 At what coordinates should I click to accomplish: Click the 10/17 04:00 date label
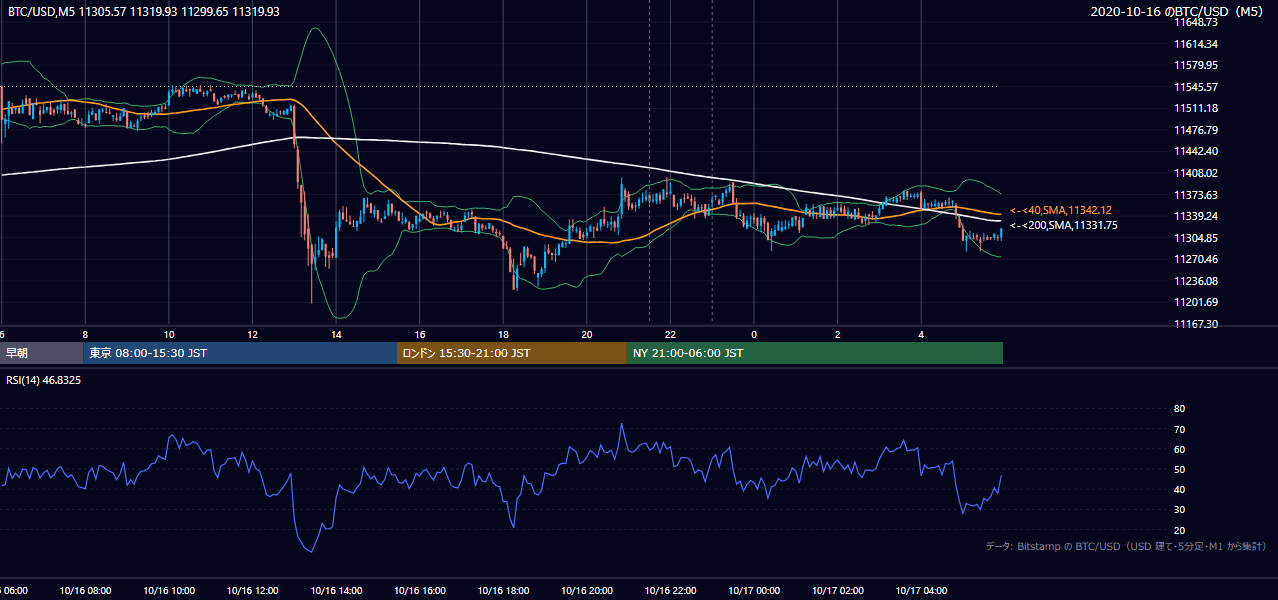click(921, 591)
